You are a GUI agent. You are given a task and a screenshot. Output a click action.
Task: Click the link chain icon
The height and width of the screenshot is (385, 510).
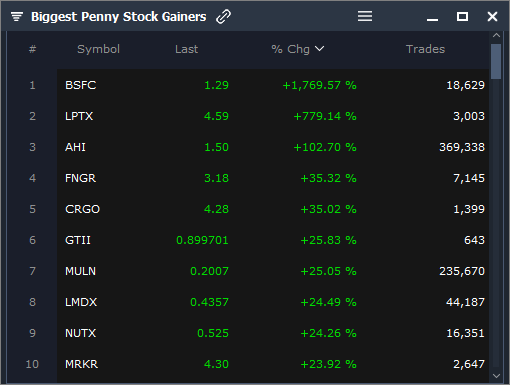(223, 17)
